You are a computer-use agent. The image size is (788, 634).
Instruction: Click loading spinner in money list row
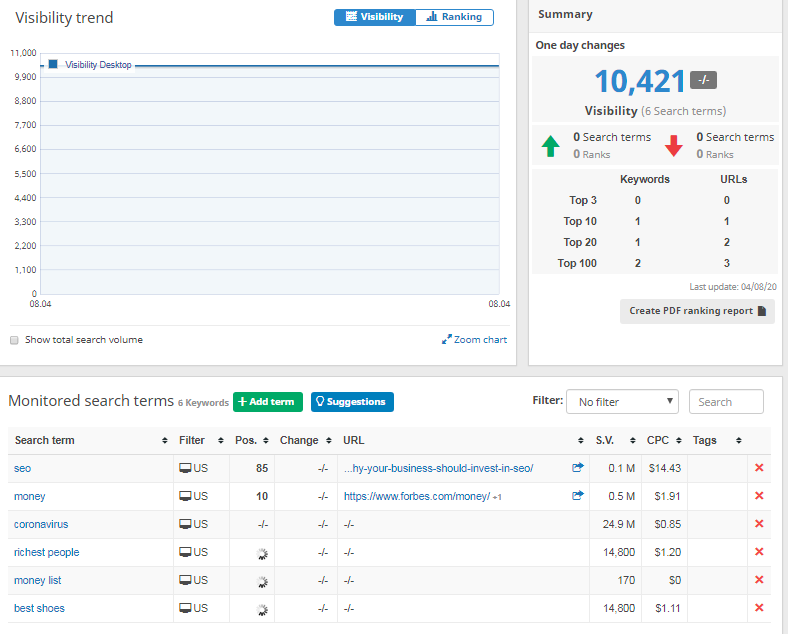click(x=262, y=582)
